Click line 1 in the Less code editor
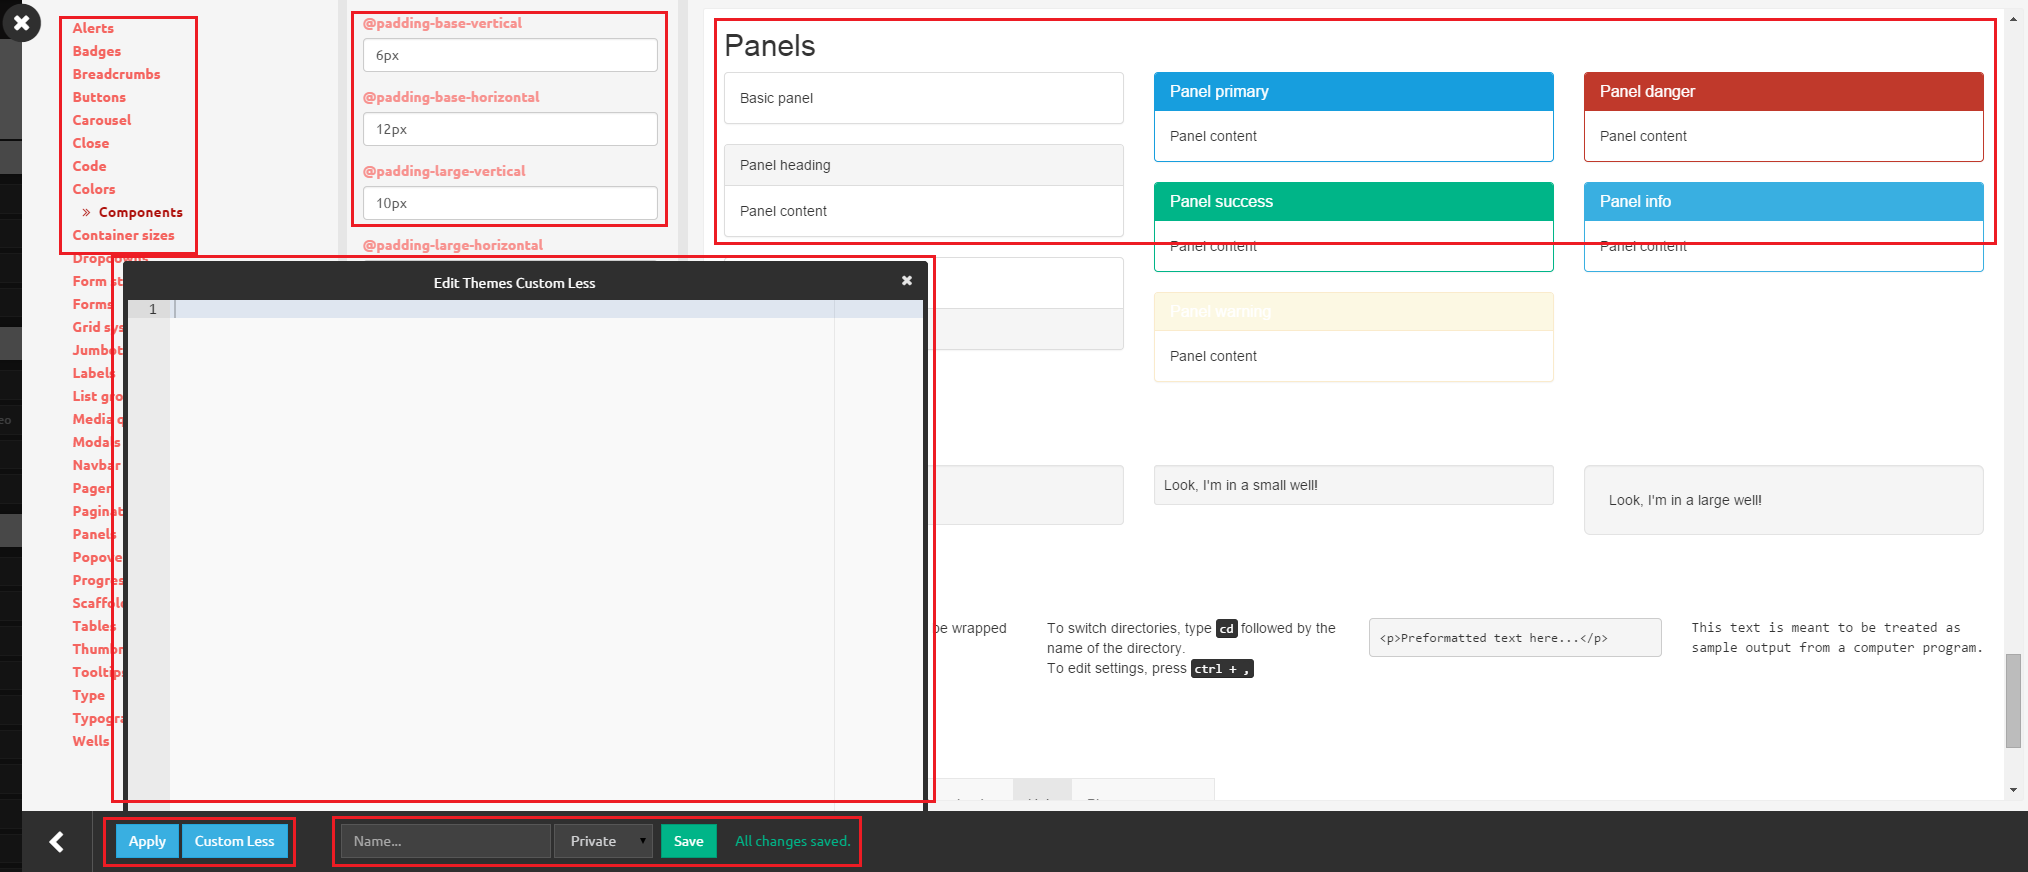 (x=500, y=309)
